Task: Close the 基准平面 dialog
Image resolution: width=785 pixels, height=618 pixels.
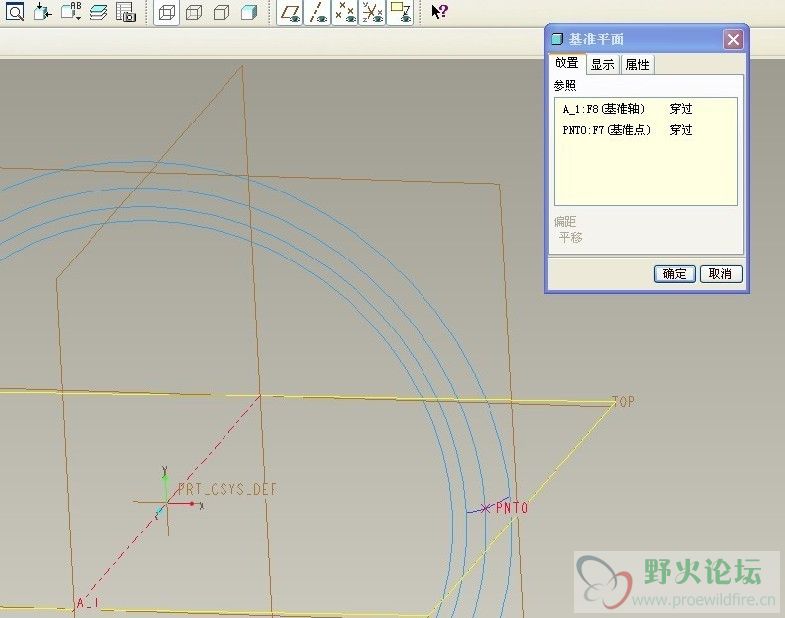Action: tap(733, 39)
